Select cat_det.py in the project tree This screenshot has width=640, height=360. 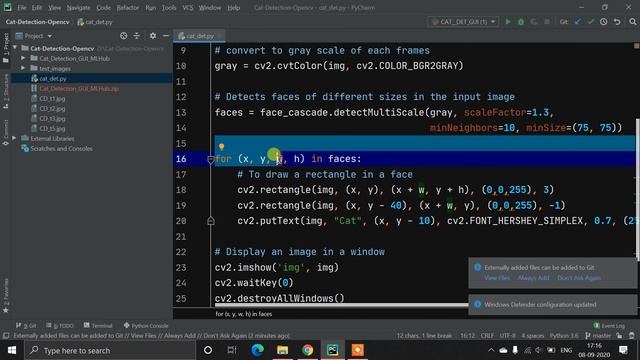pos(53,78)
